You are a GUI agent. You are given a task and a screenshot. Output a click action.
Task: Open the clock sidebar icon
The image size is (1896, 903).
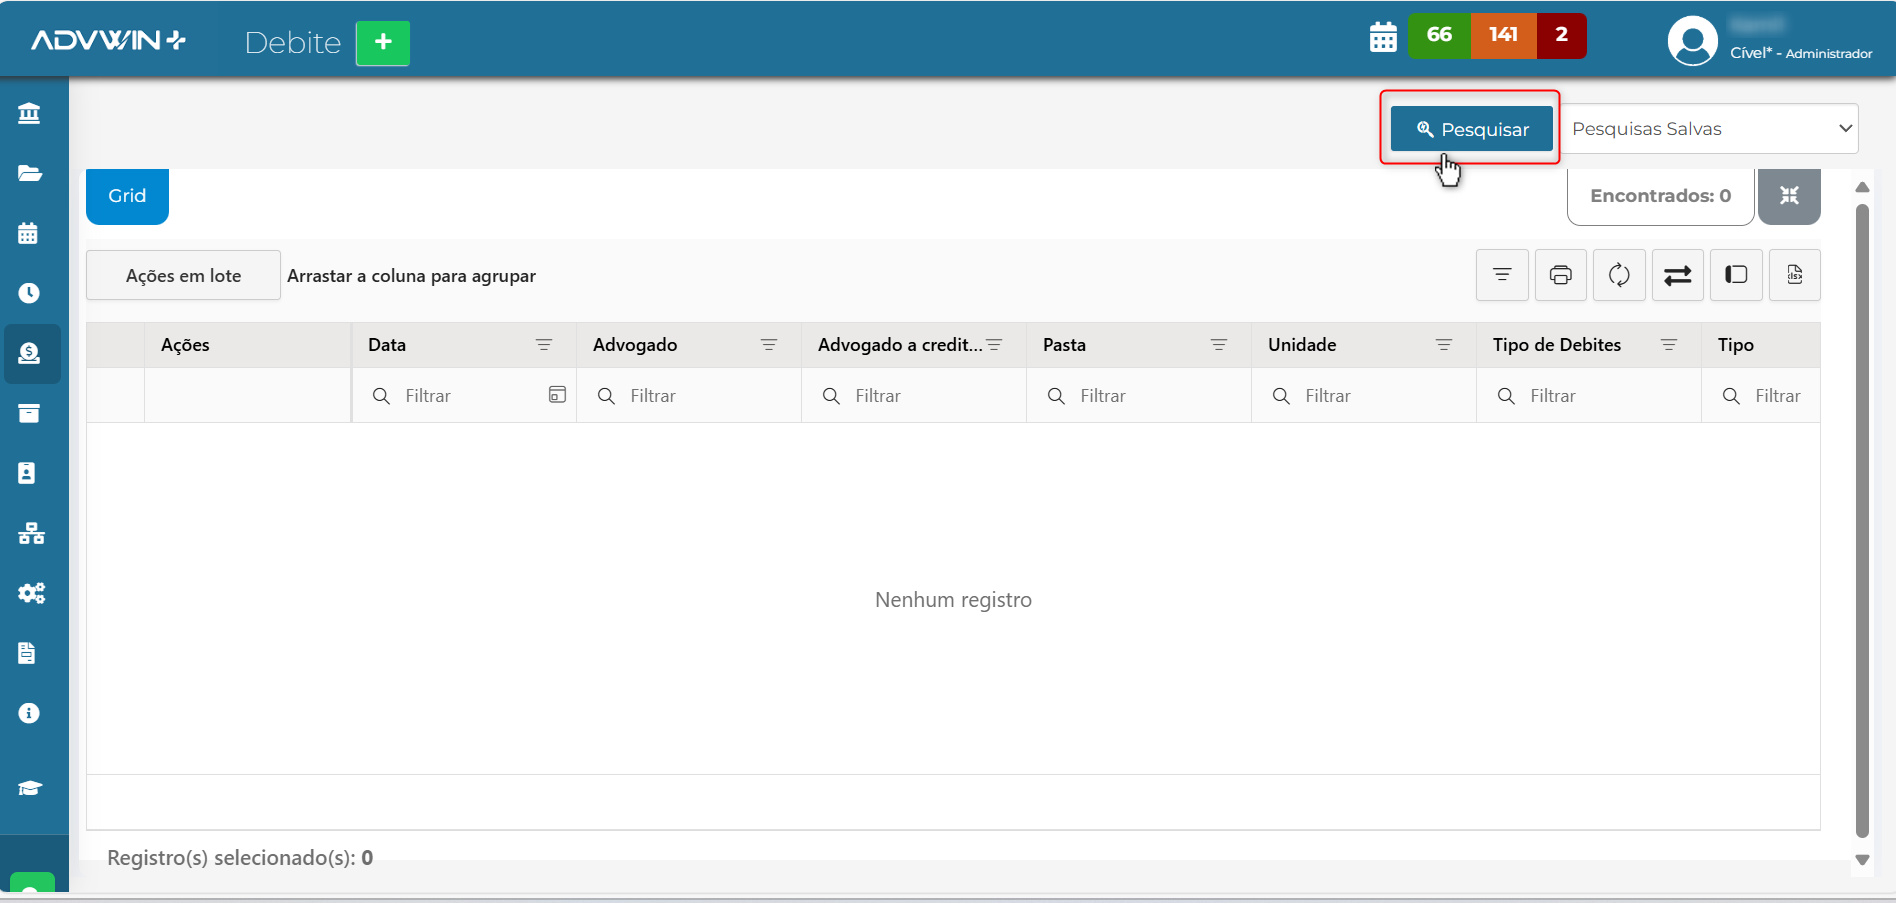coord(29,293)
